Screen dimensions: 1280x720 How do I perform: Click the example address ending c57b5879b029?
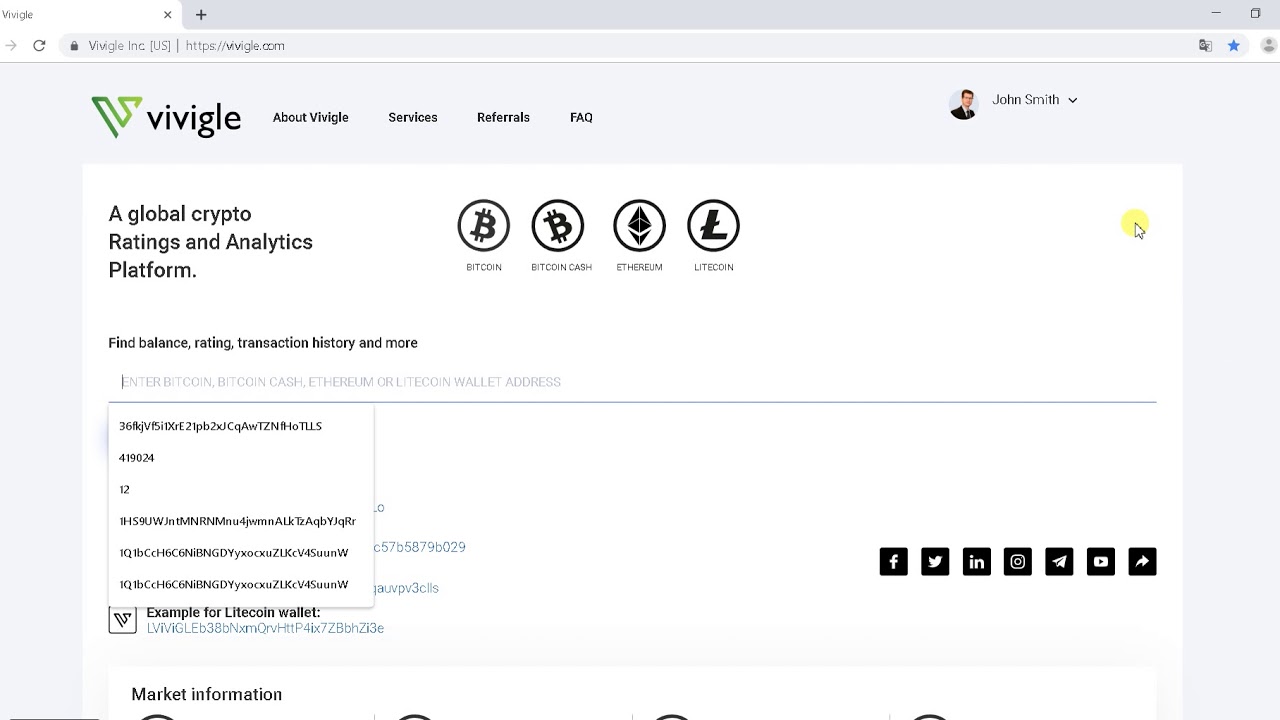[420, 547]
